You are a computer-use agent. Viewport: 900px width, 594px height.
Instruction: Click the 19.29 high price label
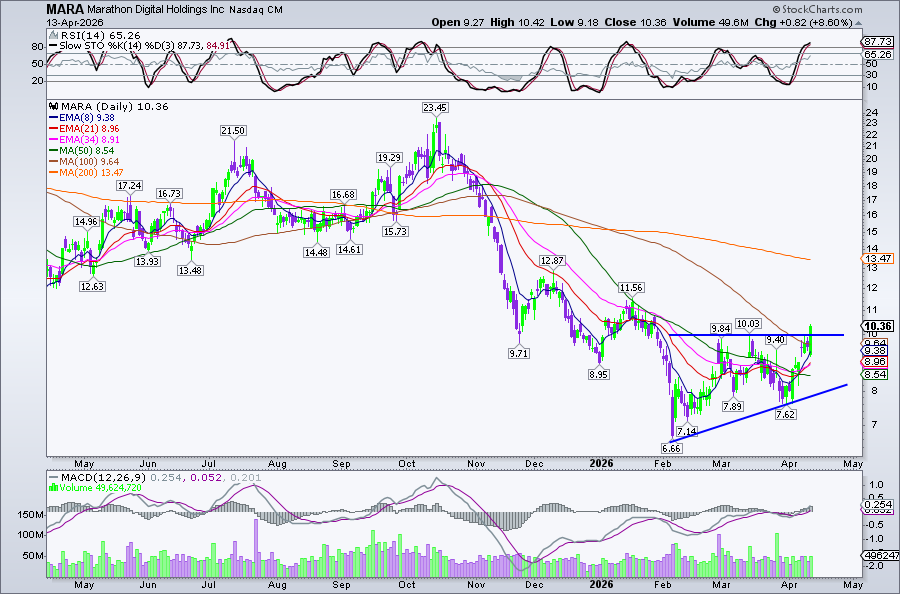[x=389, y=157]
